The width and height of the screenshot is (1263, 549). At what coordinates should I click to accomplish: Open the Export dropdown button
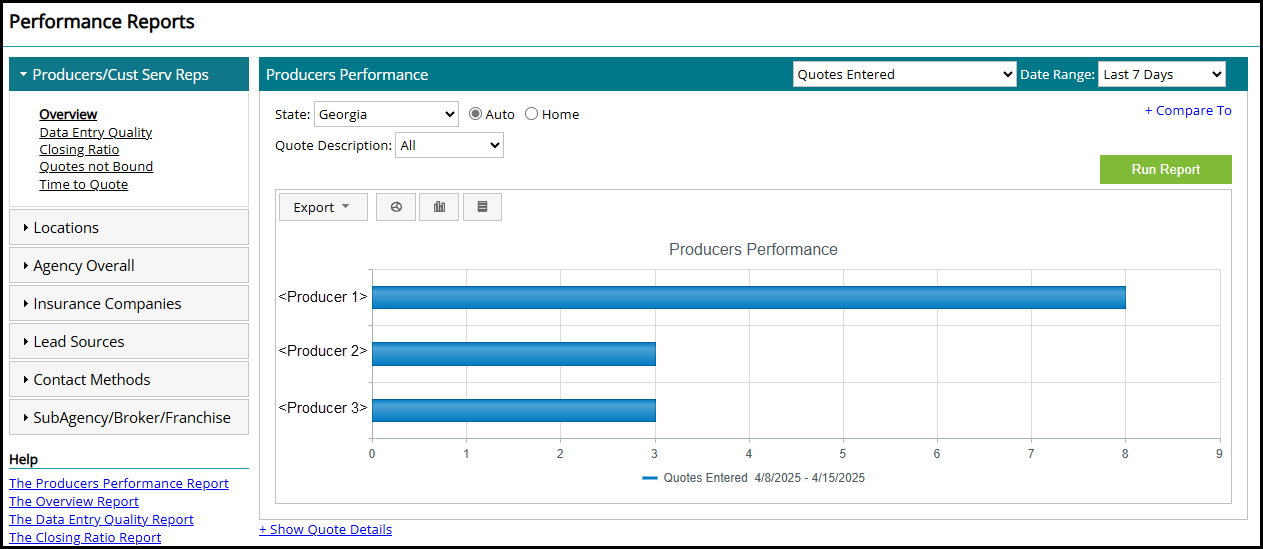323,207
